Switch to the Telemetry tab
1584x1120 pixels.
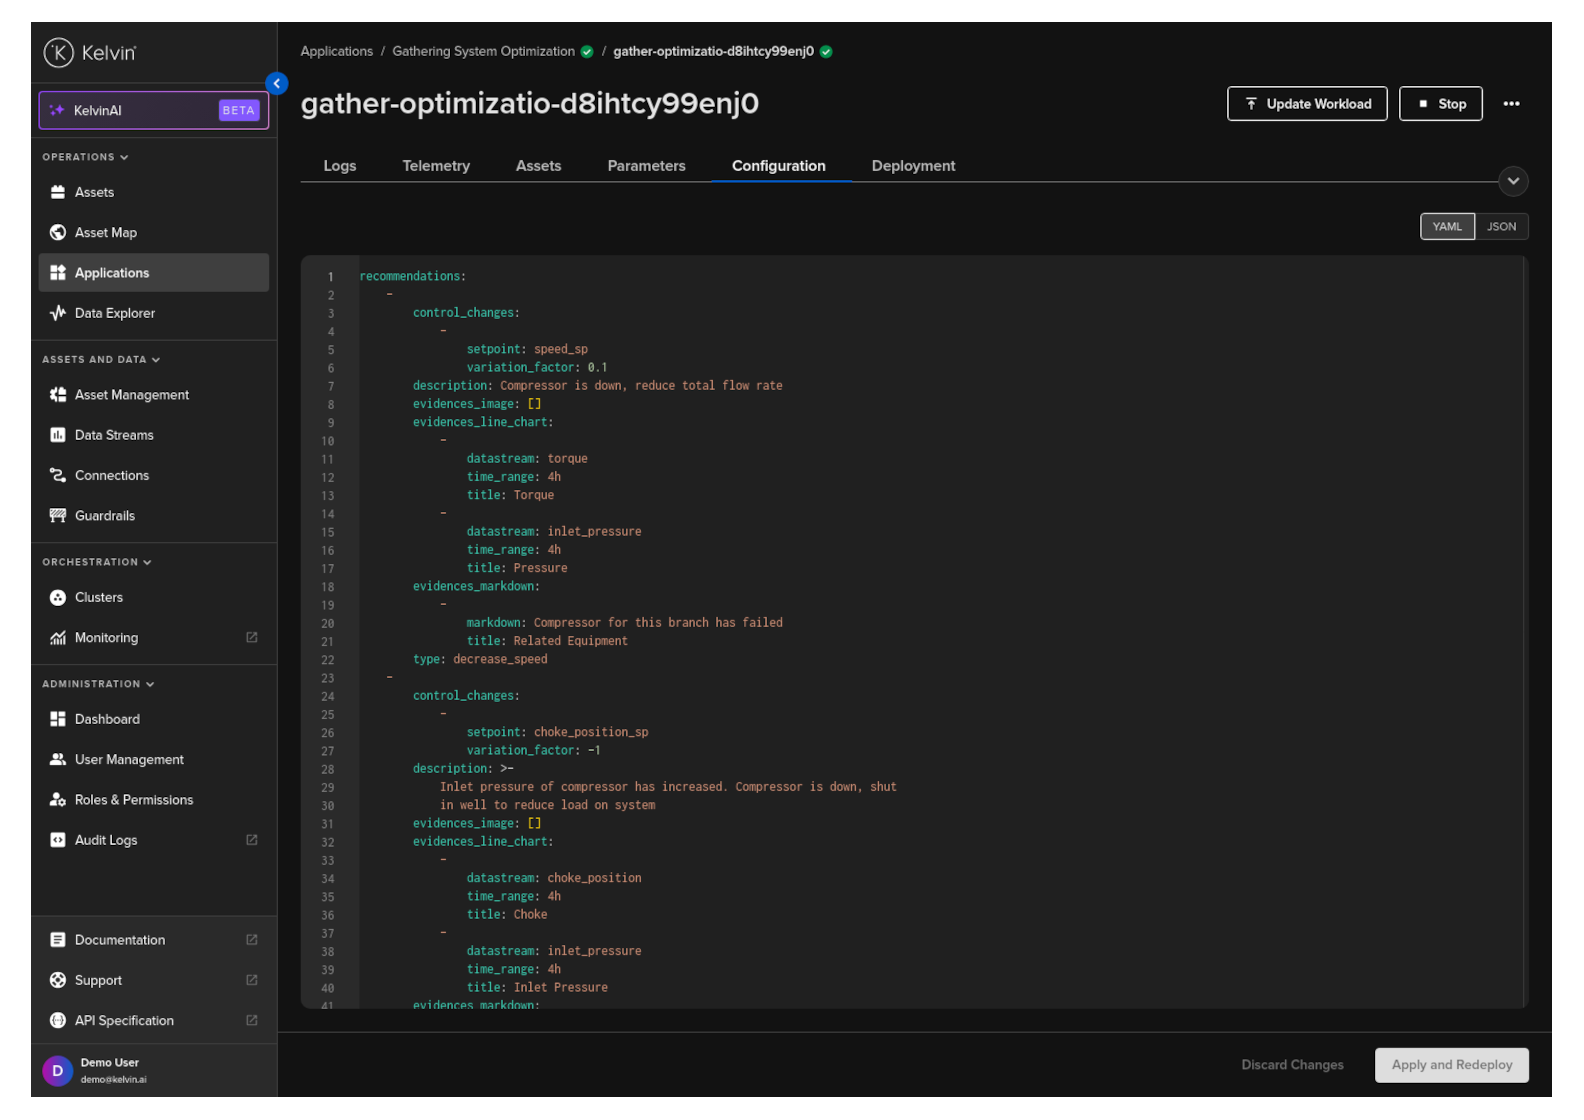pyautogui.click(x=436, y=166)
